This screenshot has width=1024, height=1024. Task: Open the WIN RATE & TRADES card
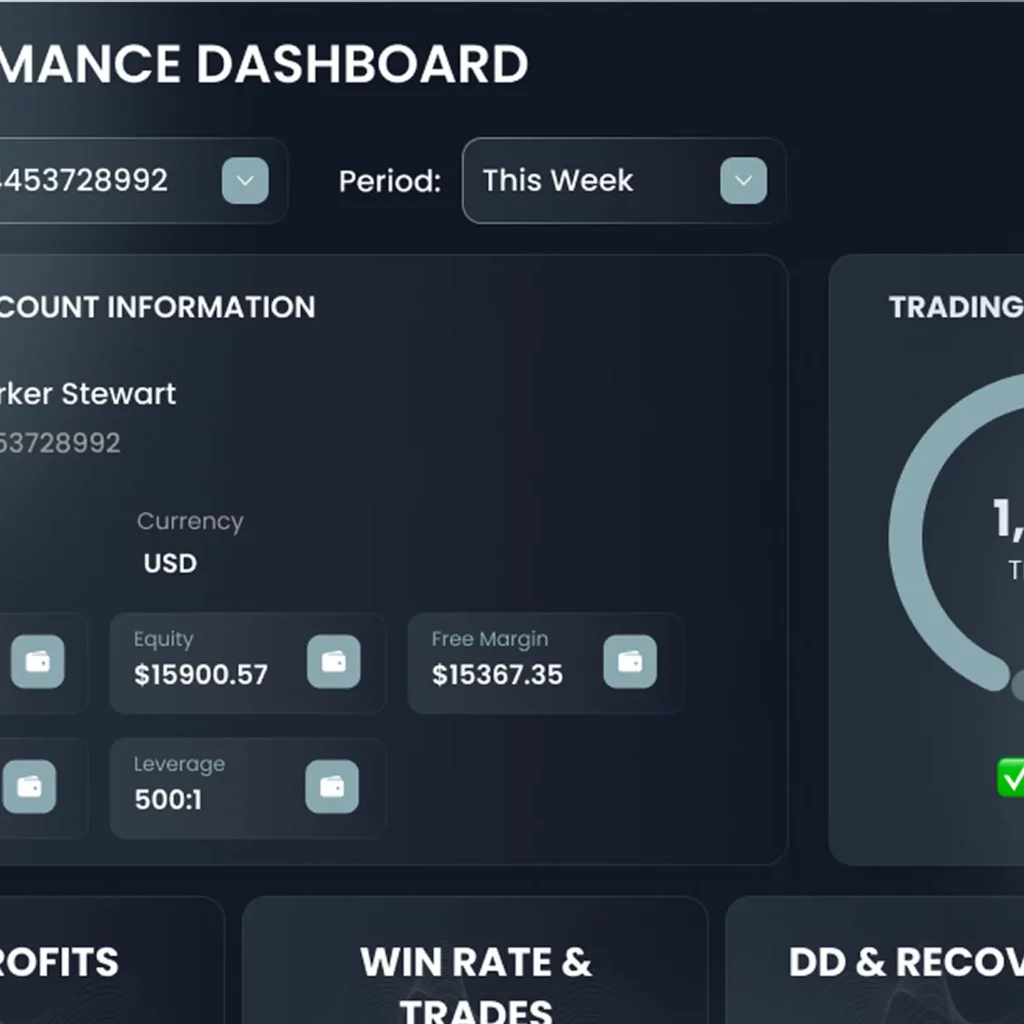click(475, 962)
